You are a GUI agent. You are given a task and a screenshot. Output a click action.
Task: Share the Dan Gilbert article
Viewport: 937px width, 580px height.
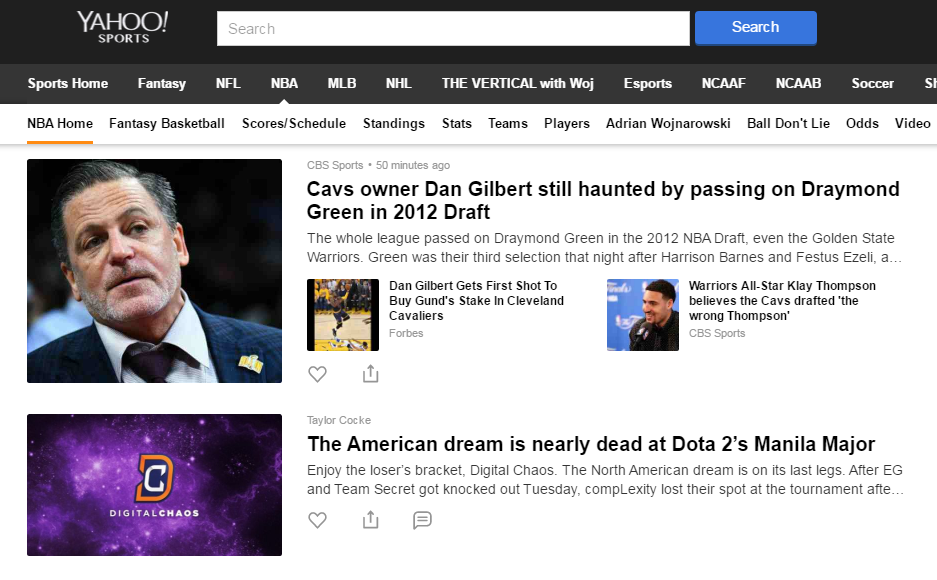click(370, 374)
